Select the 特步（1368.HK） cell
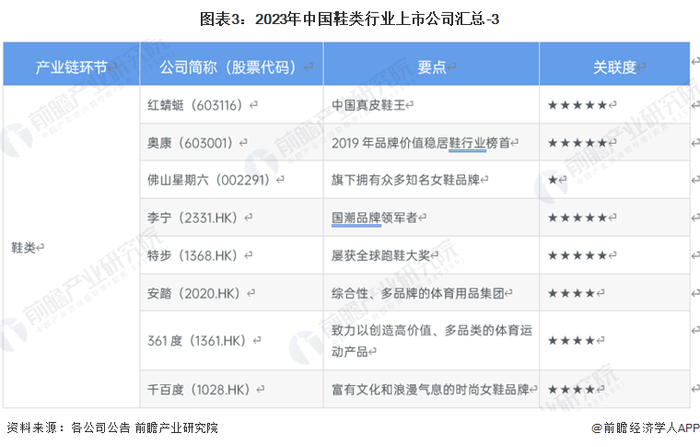 (231, 255)
